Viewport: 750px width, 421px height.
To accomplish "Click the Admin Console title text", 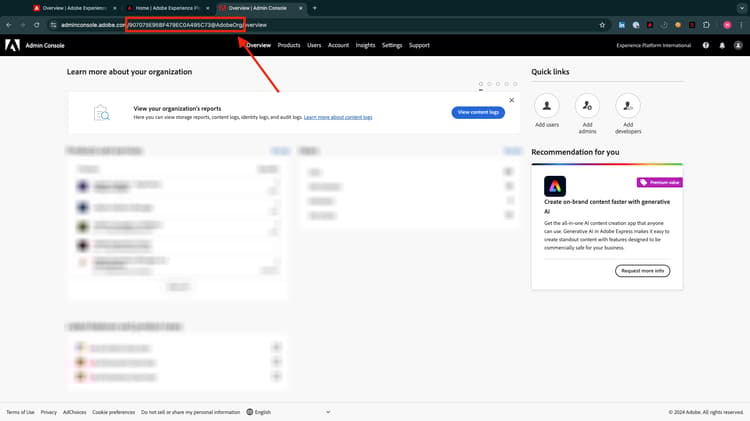I will tap(45, 45).
